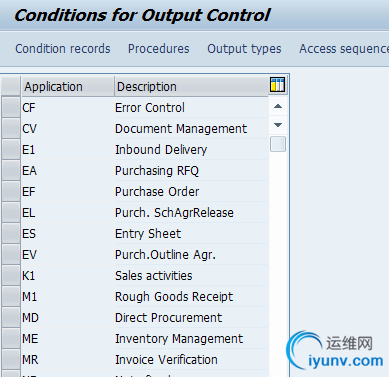
Task: Click application code ES
Action: point(29,234)
